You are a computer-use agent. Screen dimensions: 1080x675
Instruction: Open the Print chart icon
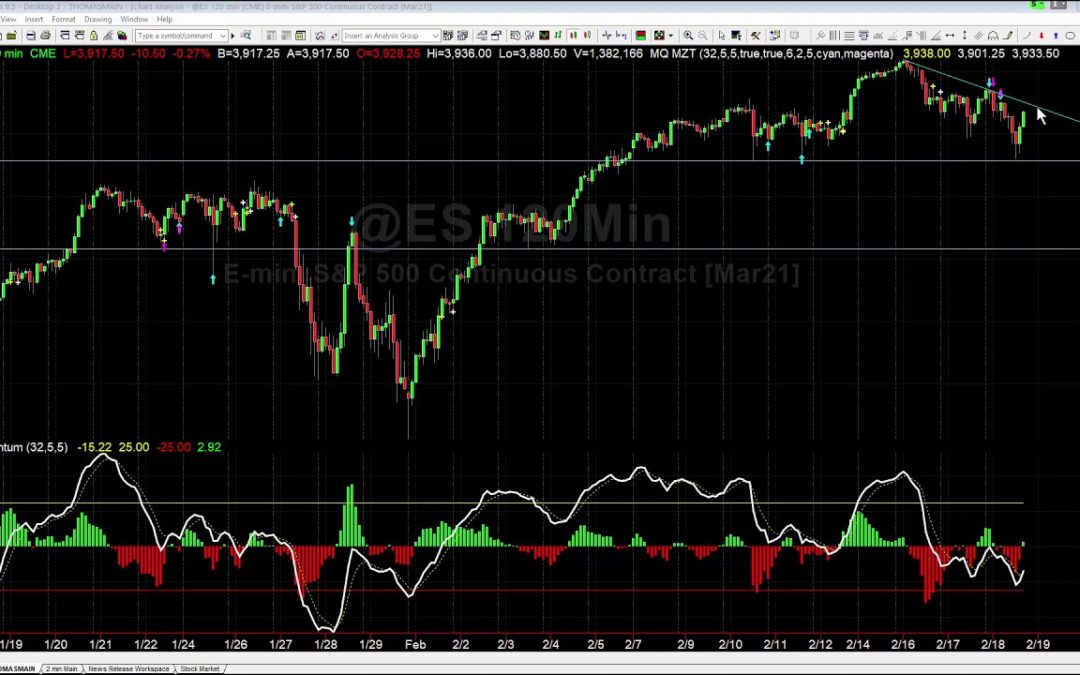46,35
